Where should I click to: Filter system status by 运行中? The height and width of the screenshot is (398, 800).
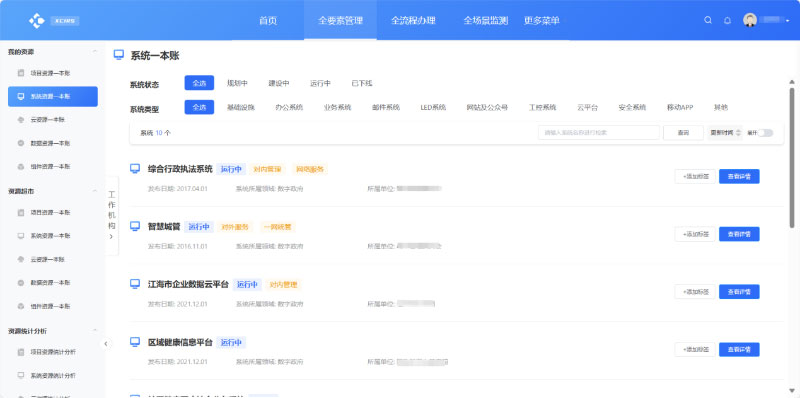point(320,83)
